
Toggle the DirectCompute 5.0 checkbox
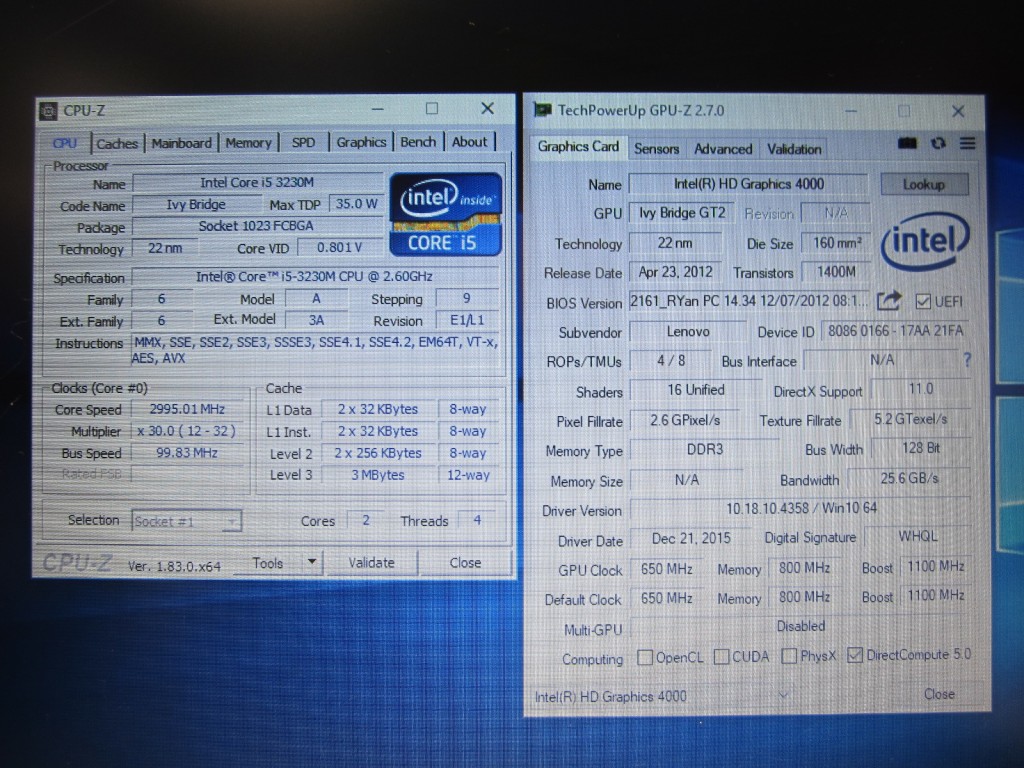(x=855, y=655)
